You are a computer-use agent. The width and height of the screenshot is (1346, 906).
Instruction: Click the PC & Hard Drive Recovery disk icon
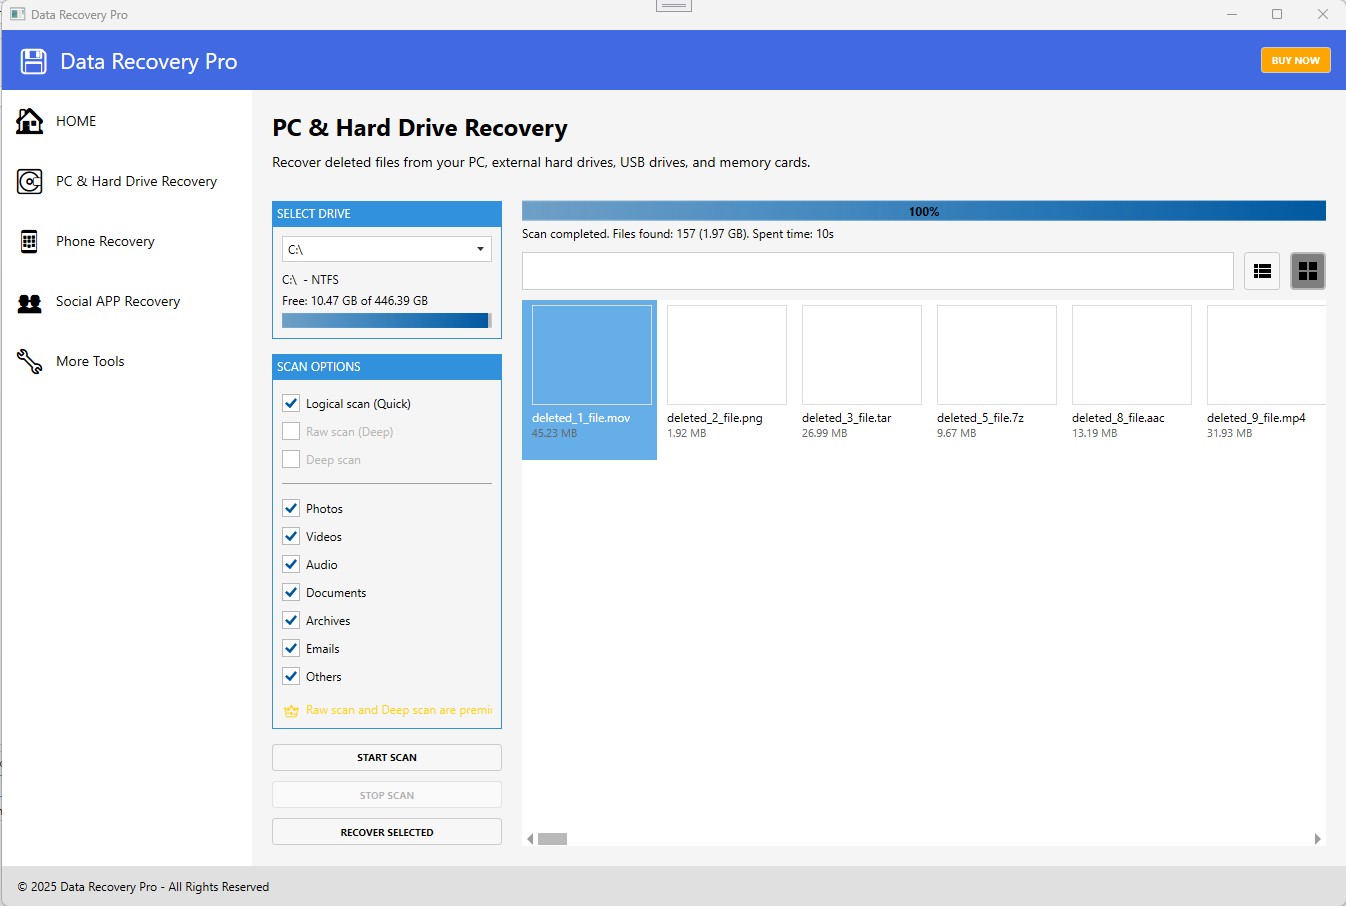click(30, 181)
